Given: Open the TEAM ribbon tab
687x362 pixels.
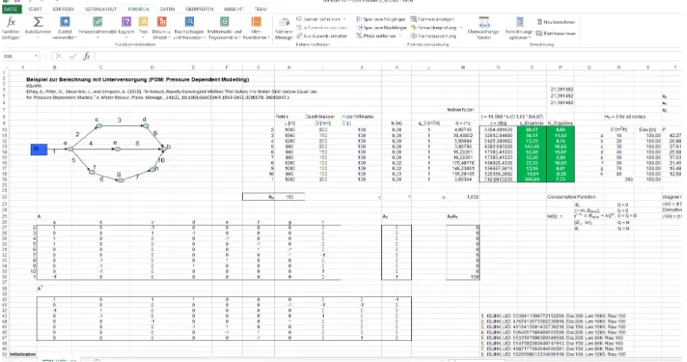Looking at the screenshot, I should click(260, 9).
